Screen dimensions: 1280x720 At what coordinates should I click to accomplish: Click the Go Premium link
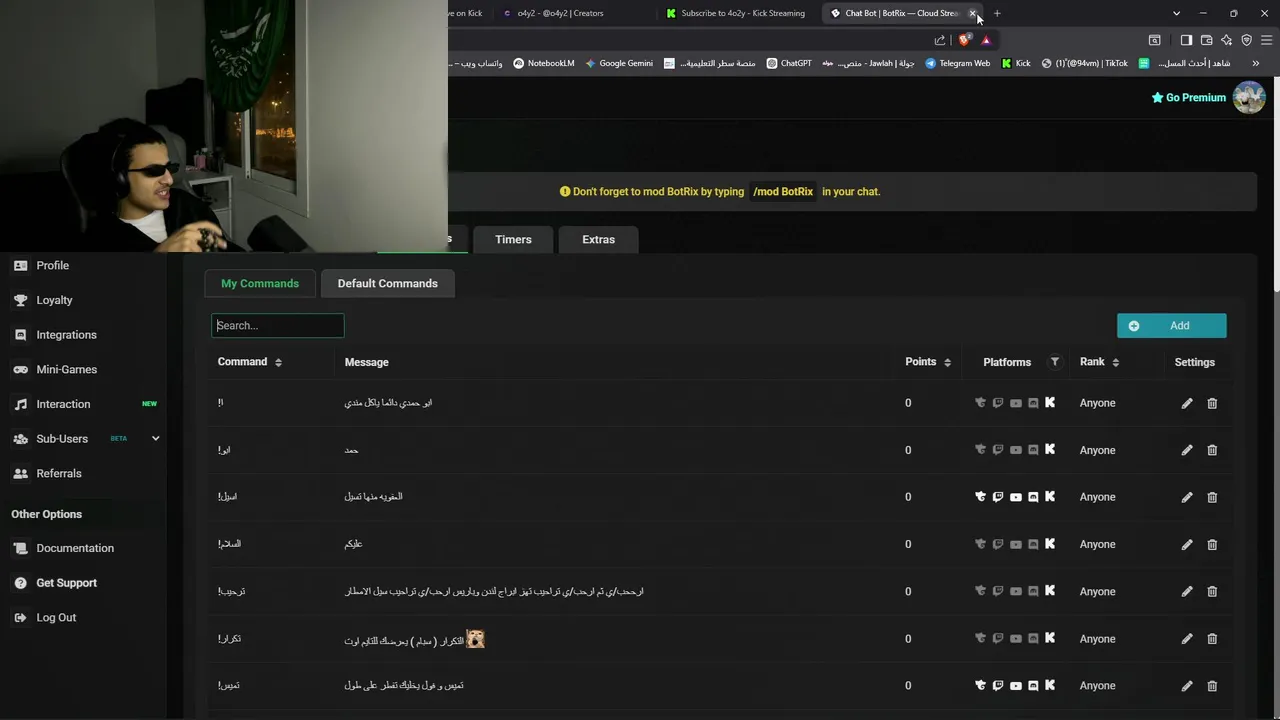click(x=1188, y=97)
